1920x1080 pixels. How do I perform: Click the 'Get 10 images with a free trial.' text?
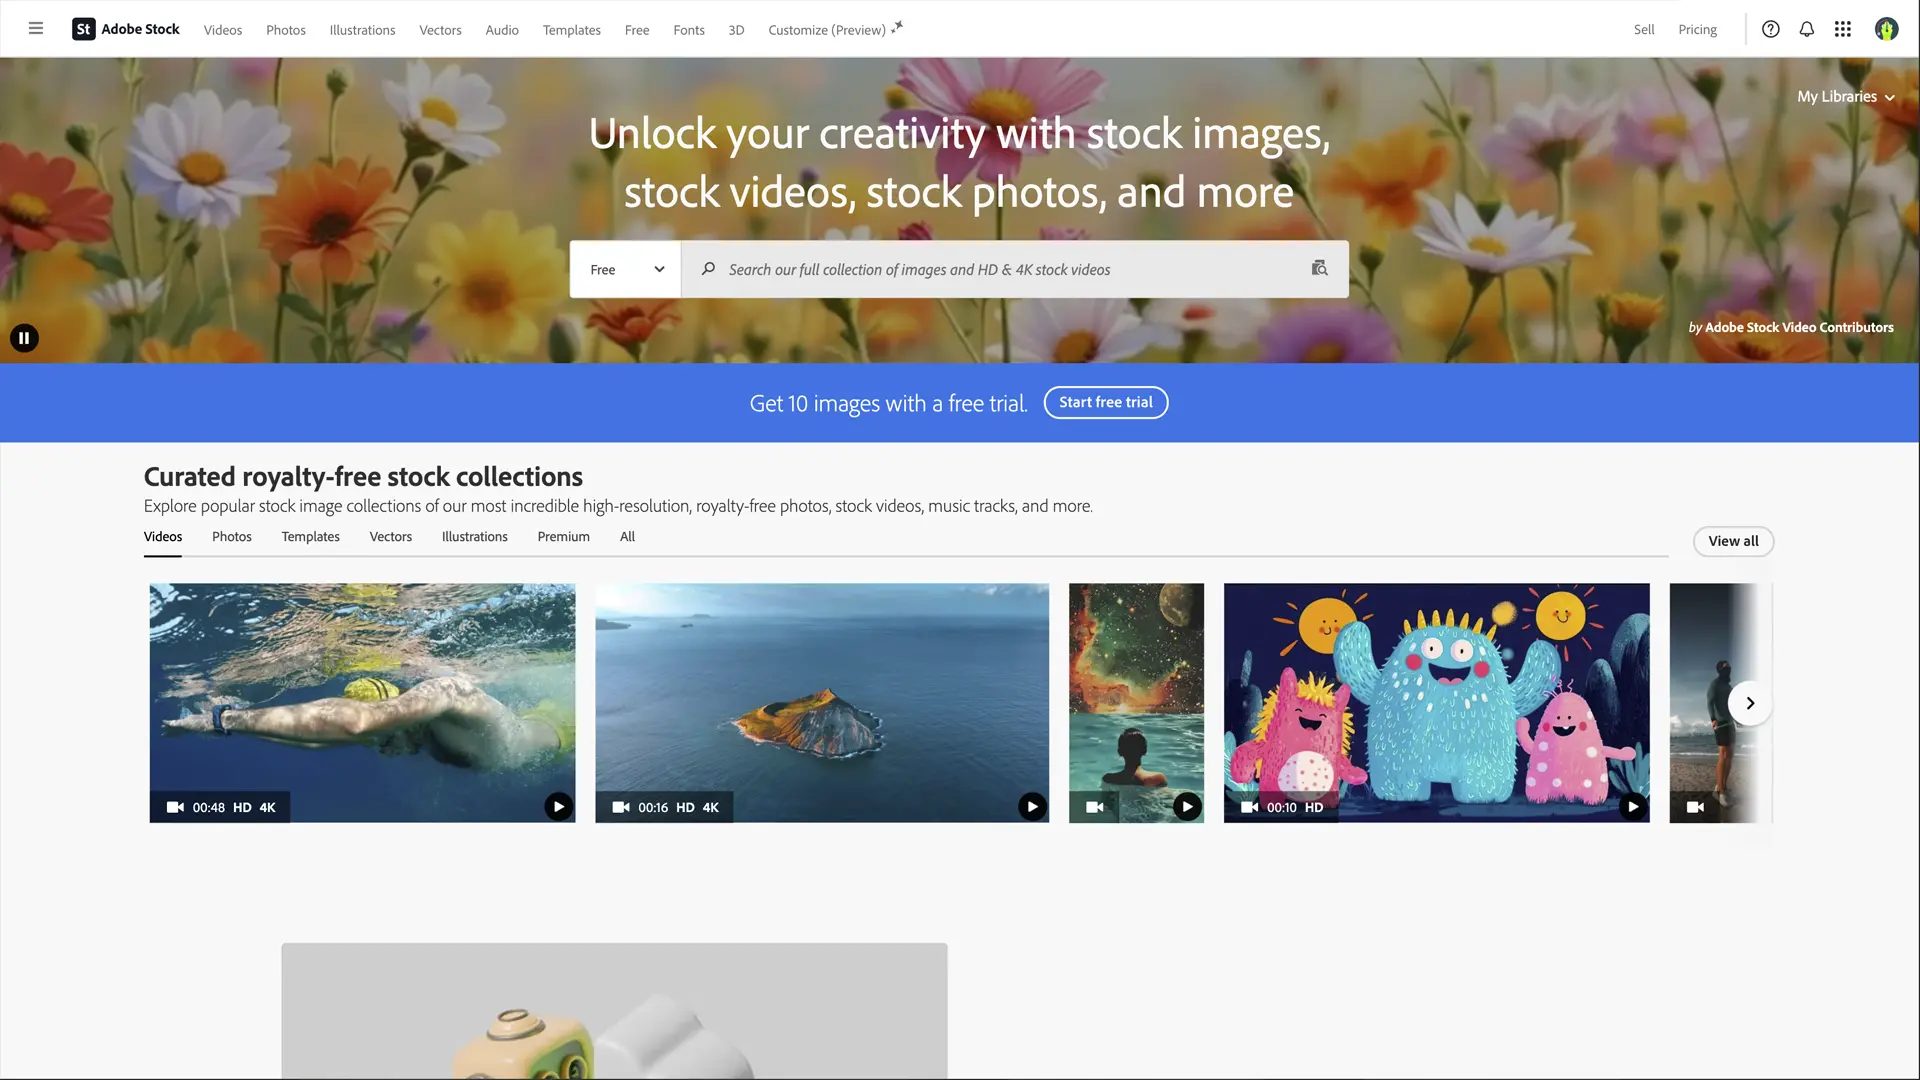pyautogui.click(x=888, y=403)
